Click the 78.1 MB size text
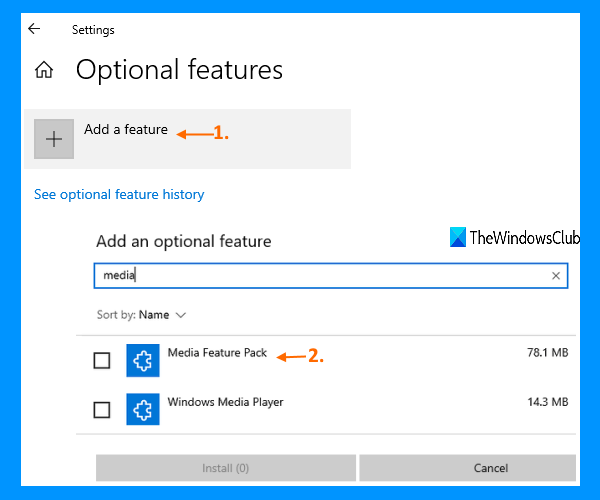This screenshot has height=500, width=600. coord(547,353)
